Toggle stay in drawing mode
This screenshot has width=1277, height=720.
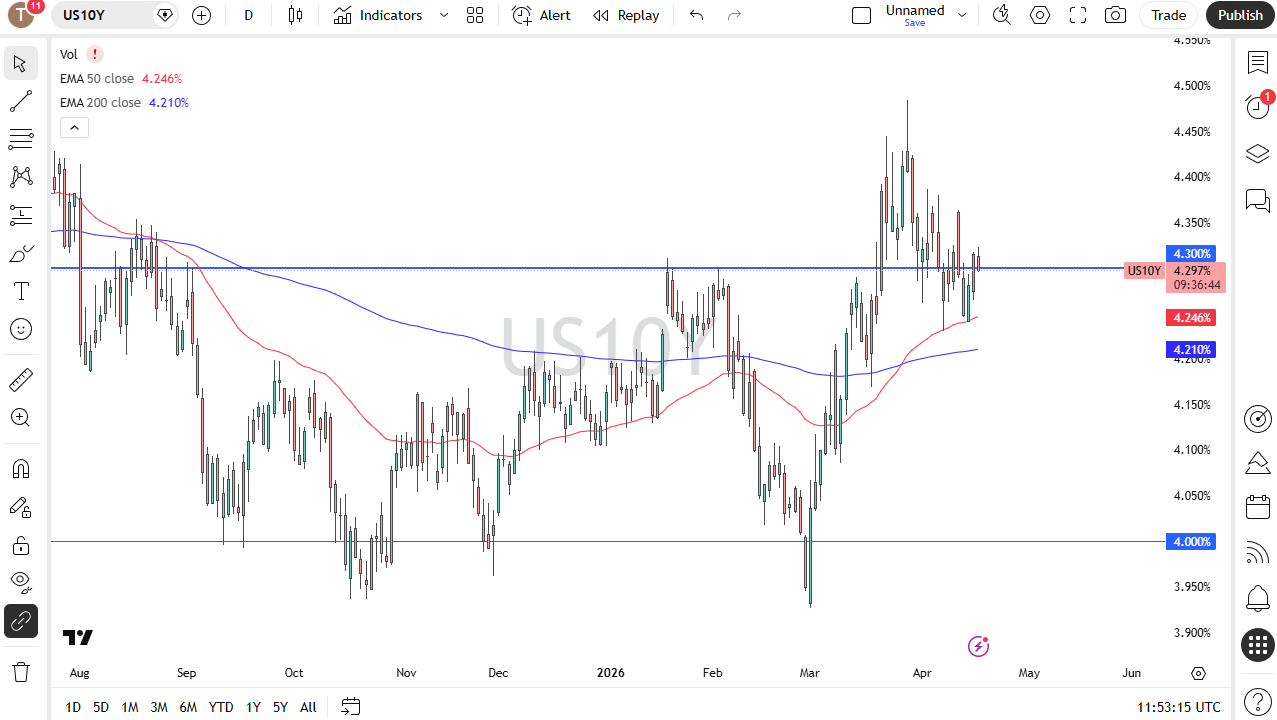coord(20,507)
